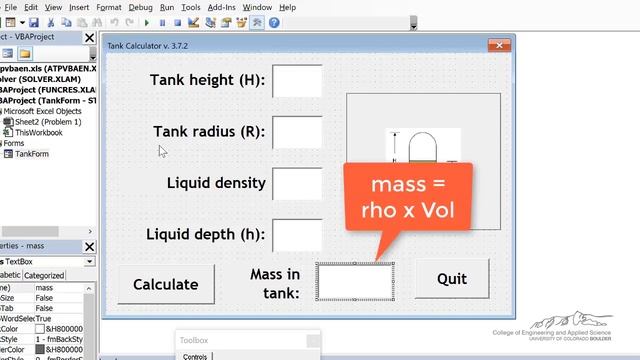Open the TextBox object dropdown in Properties

click(89, 262)
